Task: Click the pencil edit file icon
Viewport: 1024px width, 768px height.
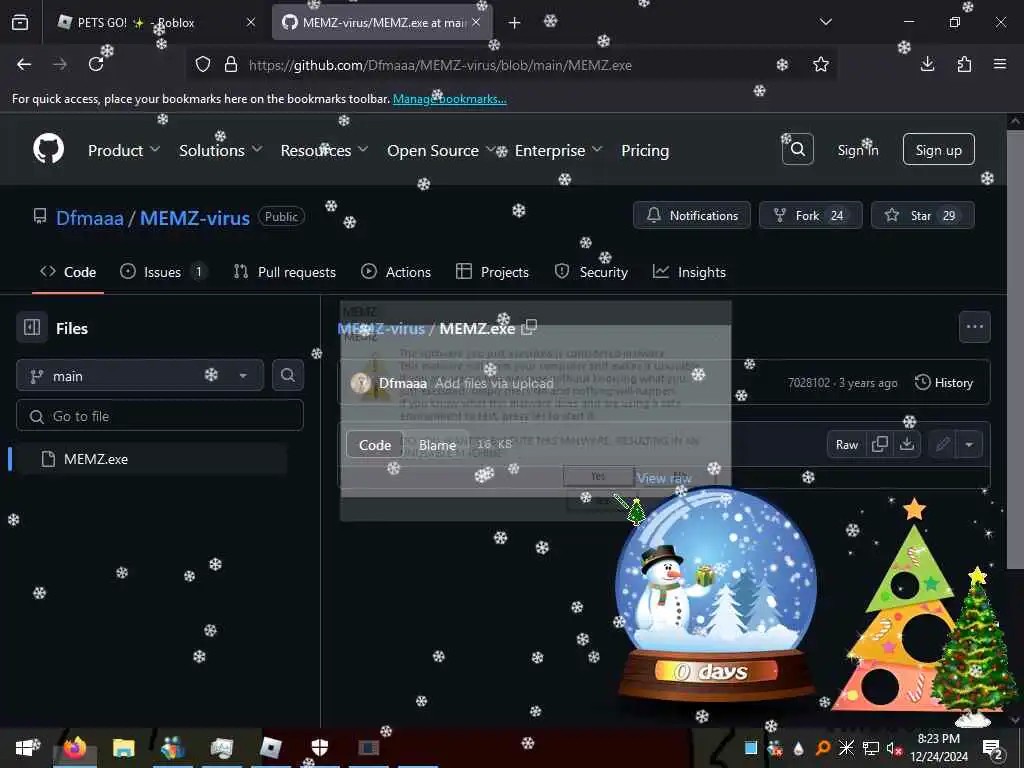Action: click(x=942, y=445)
